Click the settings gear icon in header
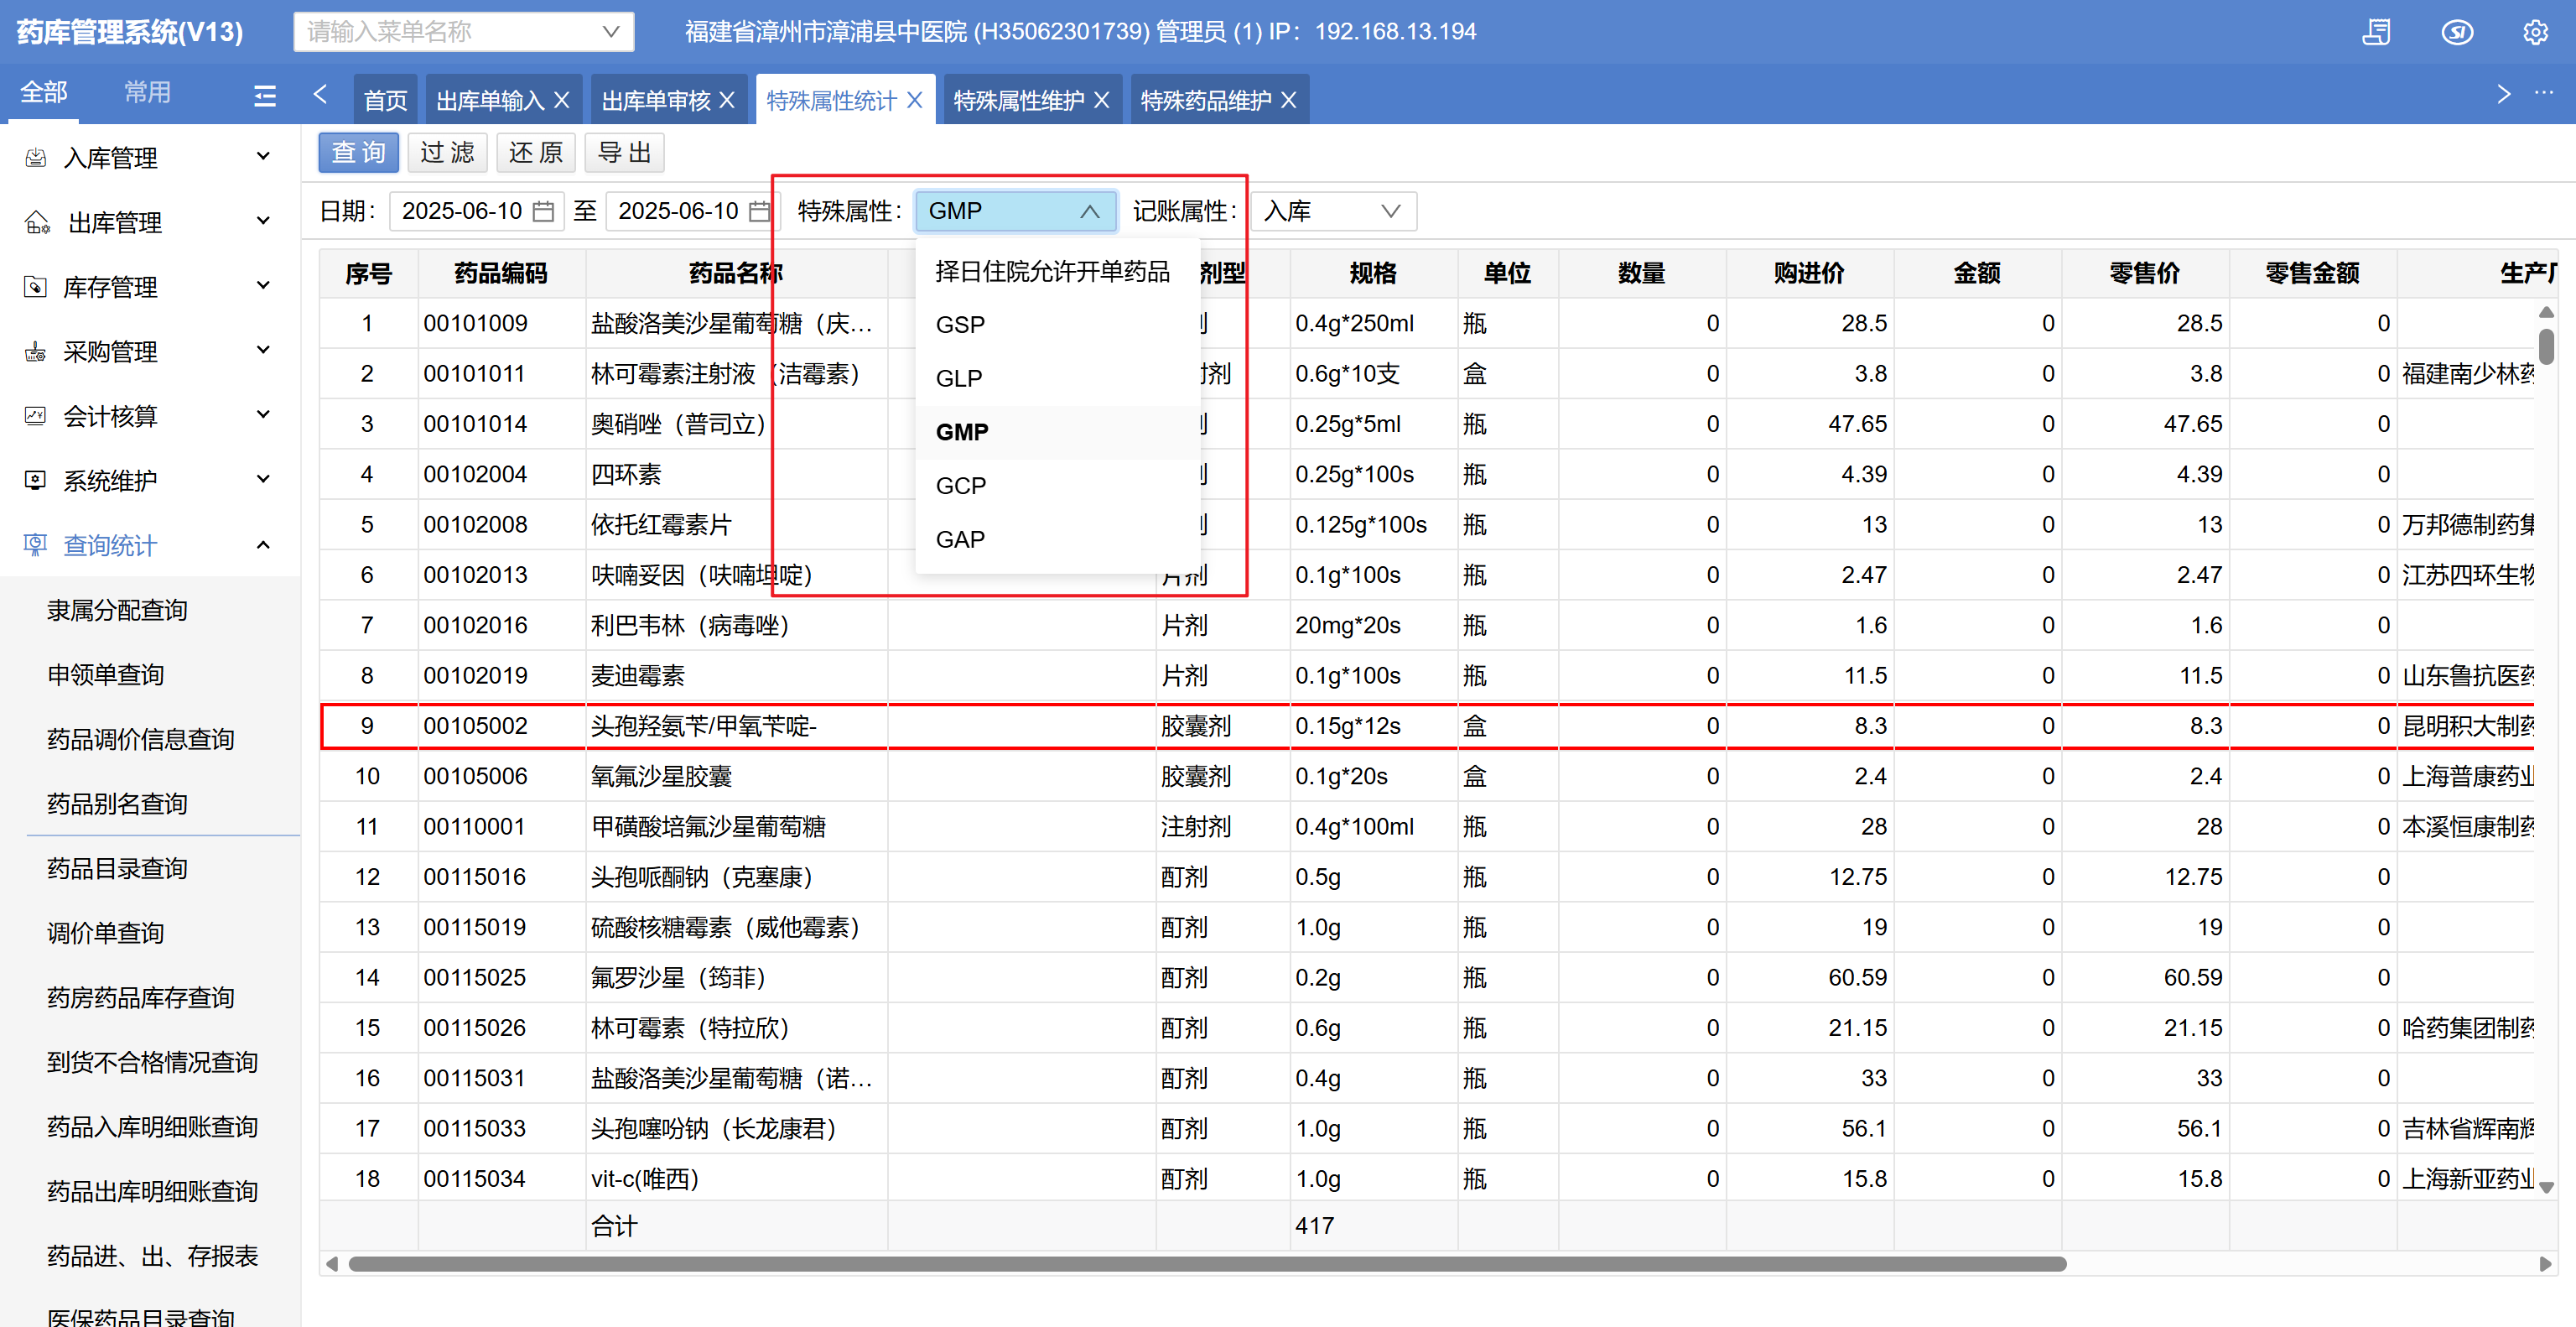2576x1327 pixels. tap(2535, 32)
